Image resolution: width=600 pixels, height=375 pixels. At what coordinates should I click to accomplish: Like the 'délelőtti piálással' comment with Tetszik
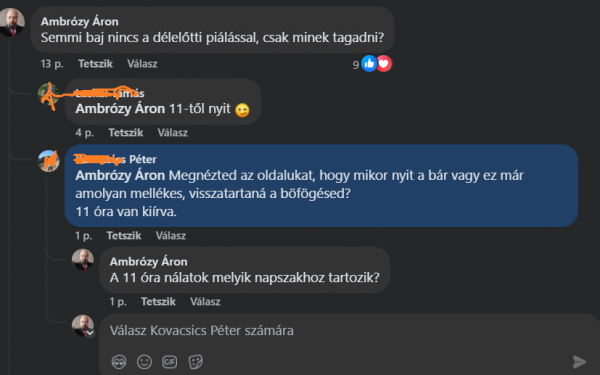95,64
